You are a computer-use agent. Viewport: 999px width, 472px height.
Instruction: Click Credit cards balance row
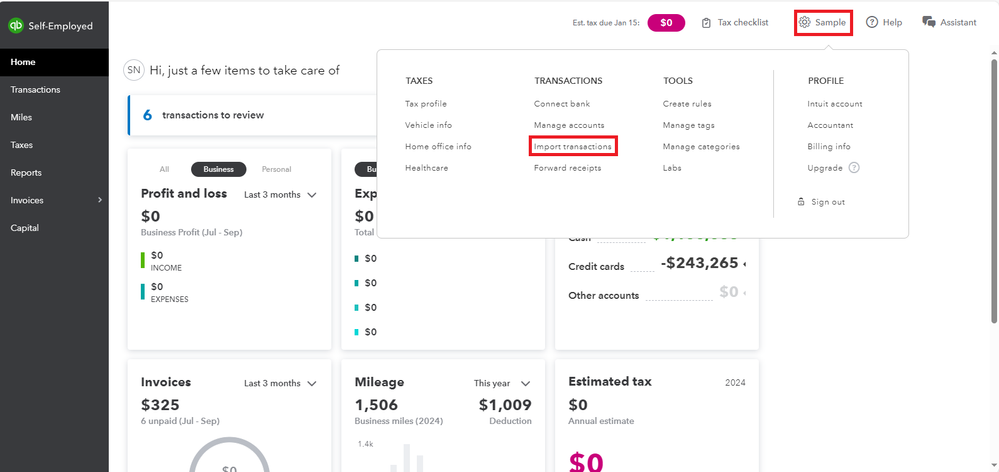coord(656,264)
